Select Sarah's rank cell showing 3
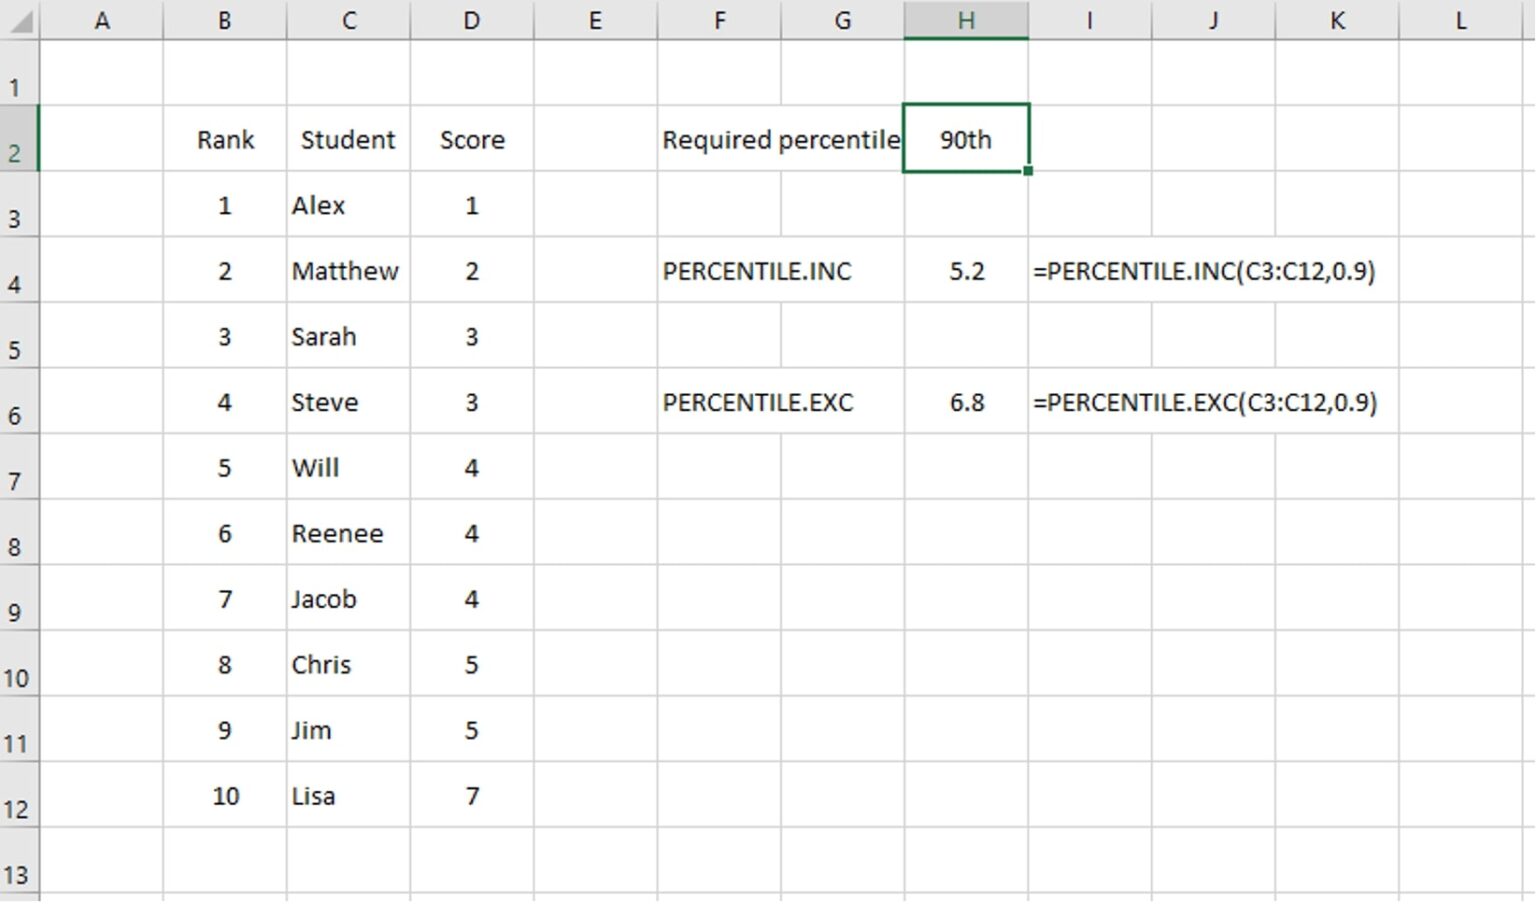The image size is (1536, 904). click(225, 337)
